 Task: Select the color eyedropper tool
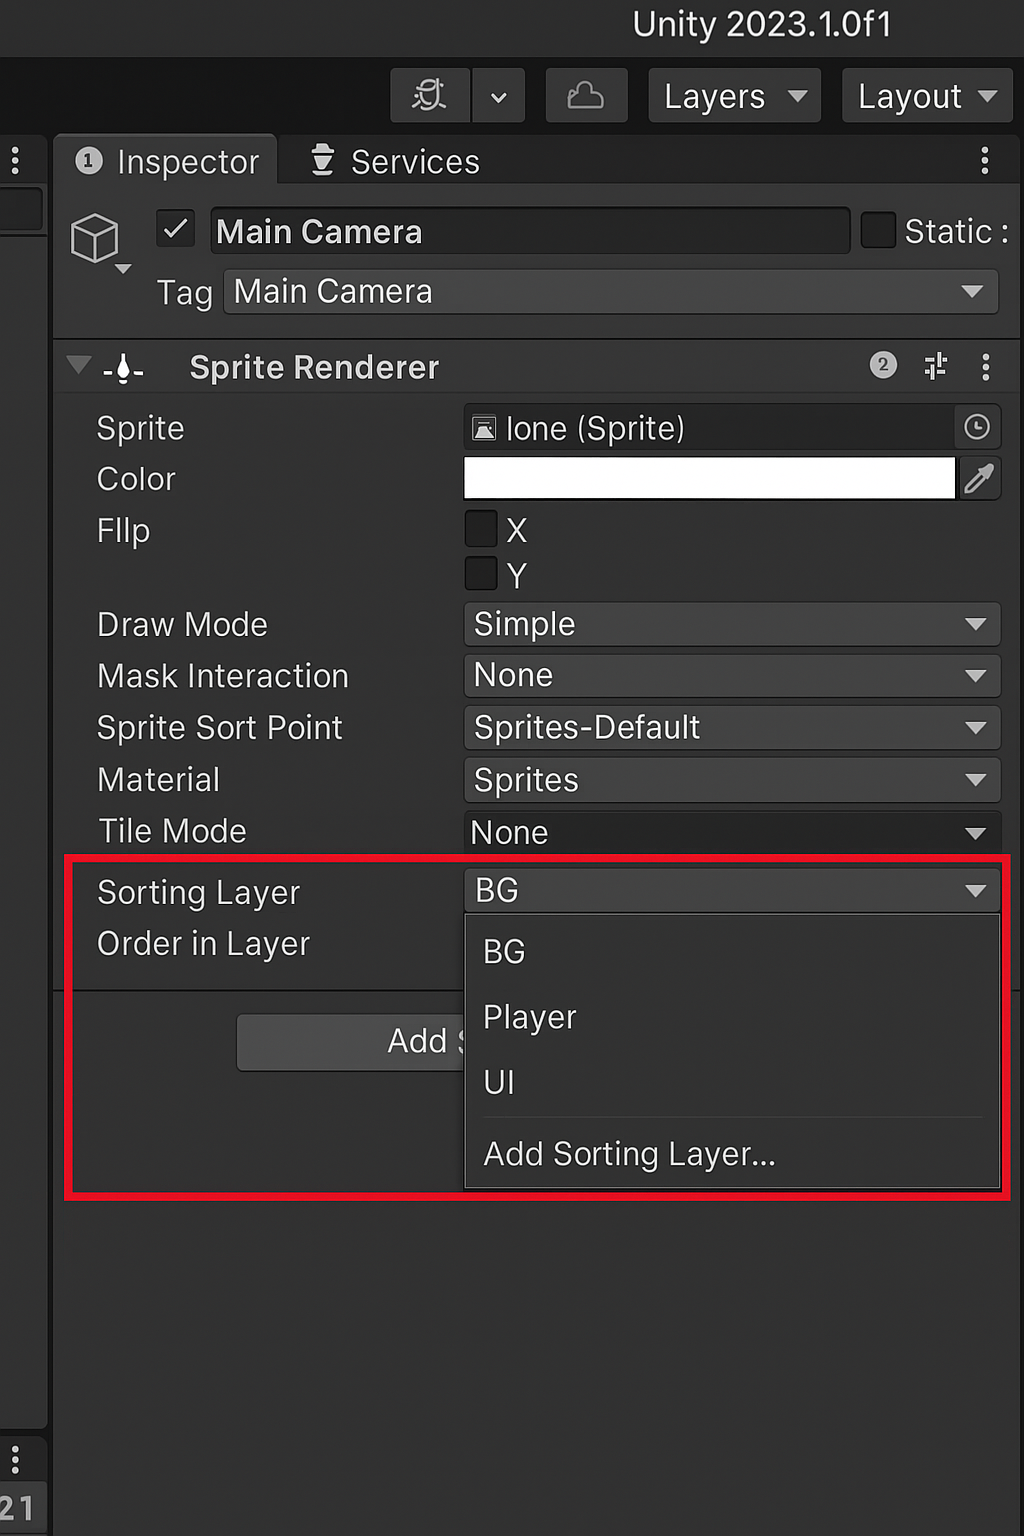click(x=978, y=478)
